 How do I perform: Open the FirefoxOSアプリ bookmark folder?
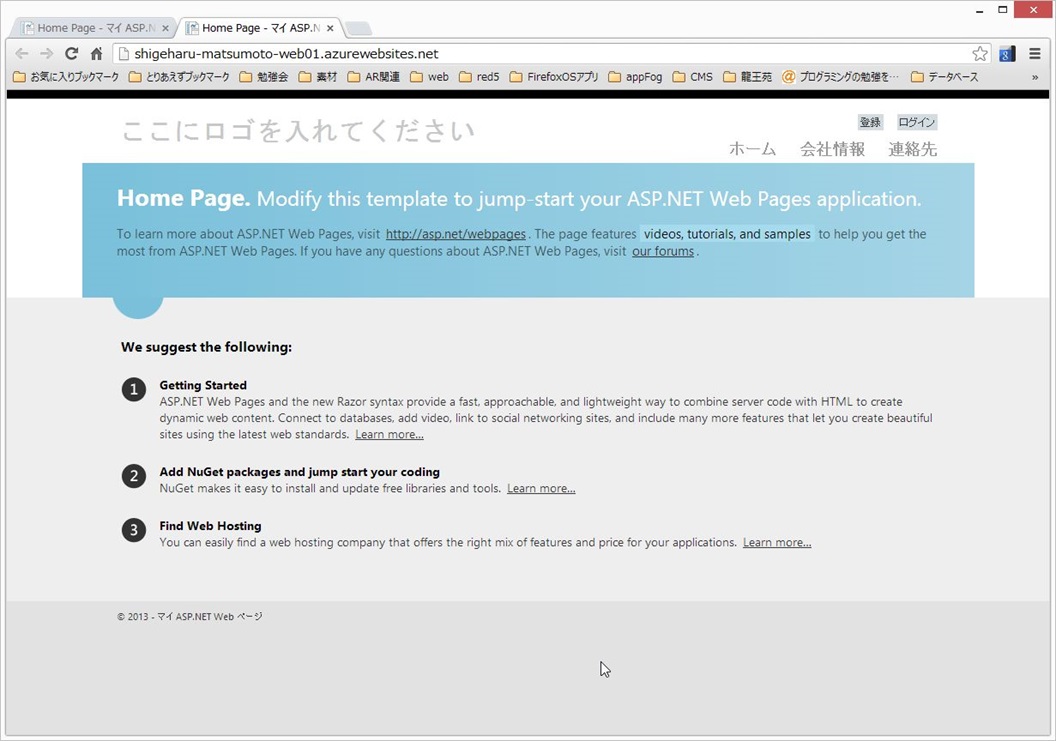point(554,77)
